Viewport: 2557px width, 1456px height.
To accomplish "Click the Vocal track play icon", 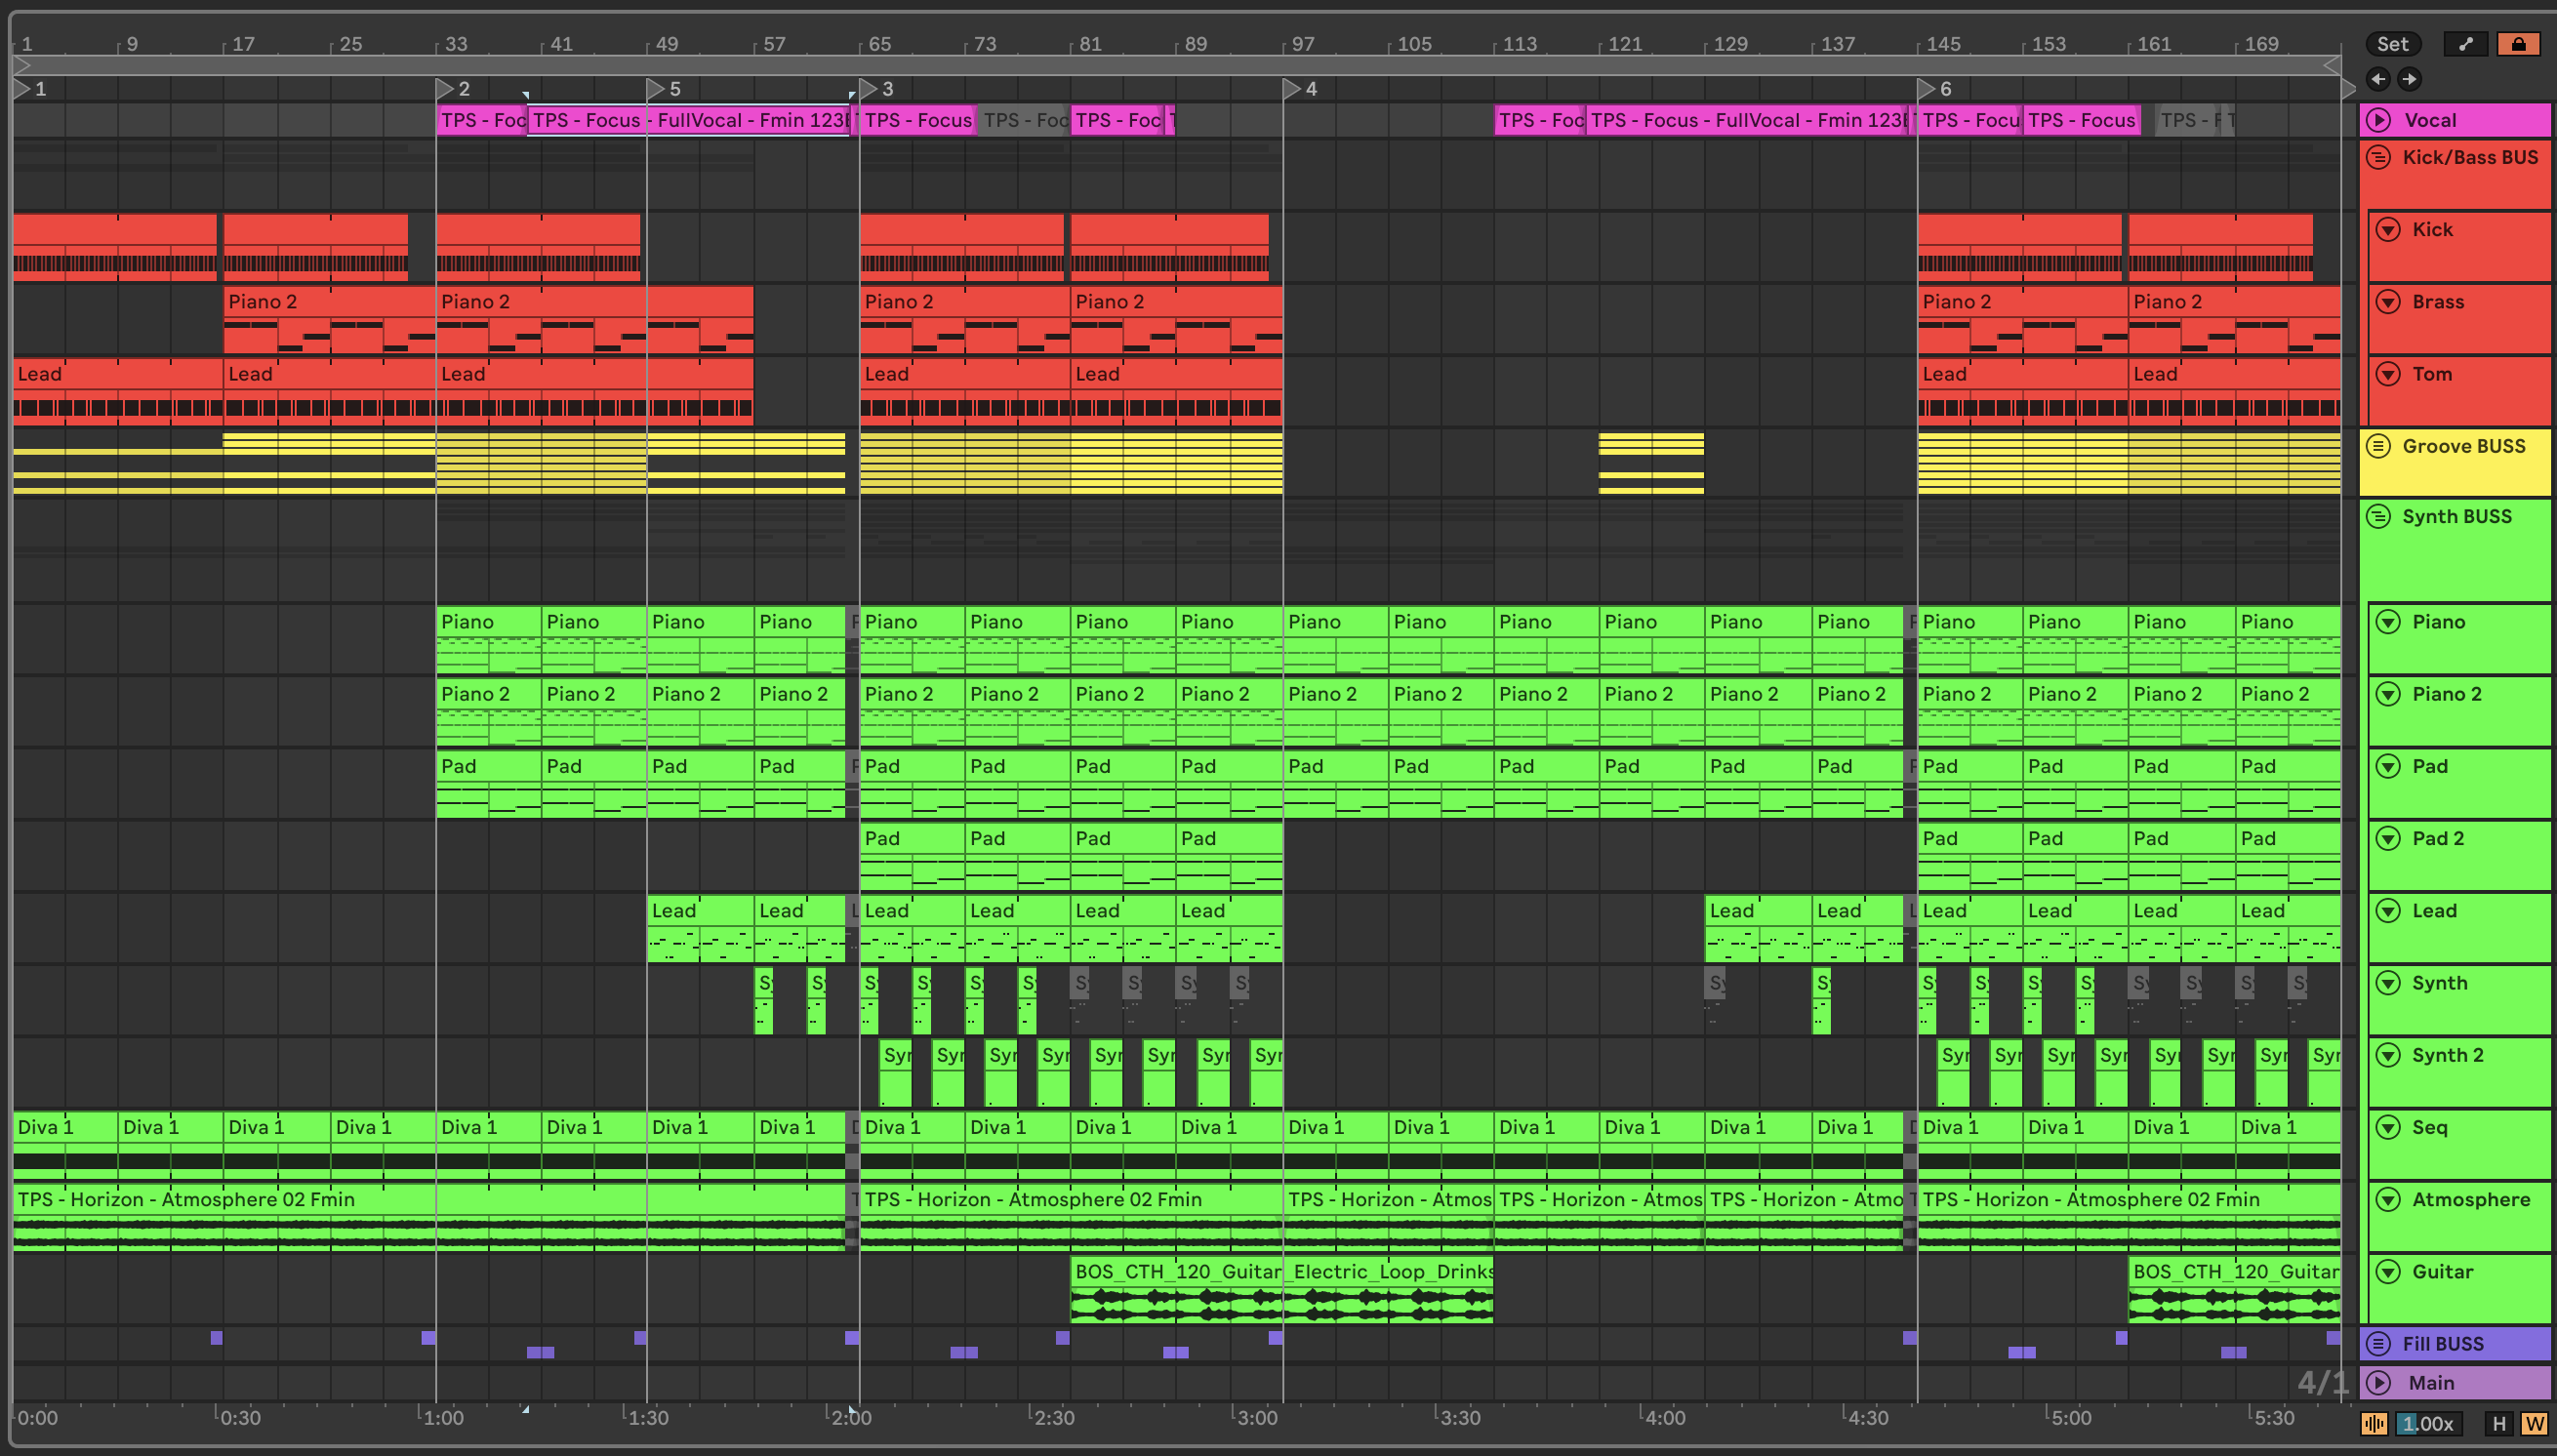I will pos(2379,120).
